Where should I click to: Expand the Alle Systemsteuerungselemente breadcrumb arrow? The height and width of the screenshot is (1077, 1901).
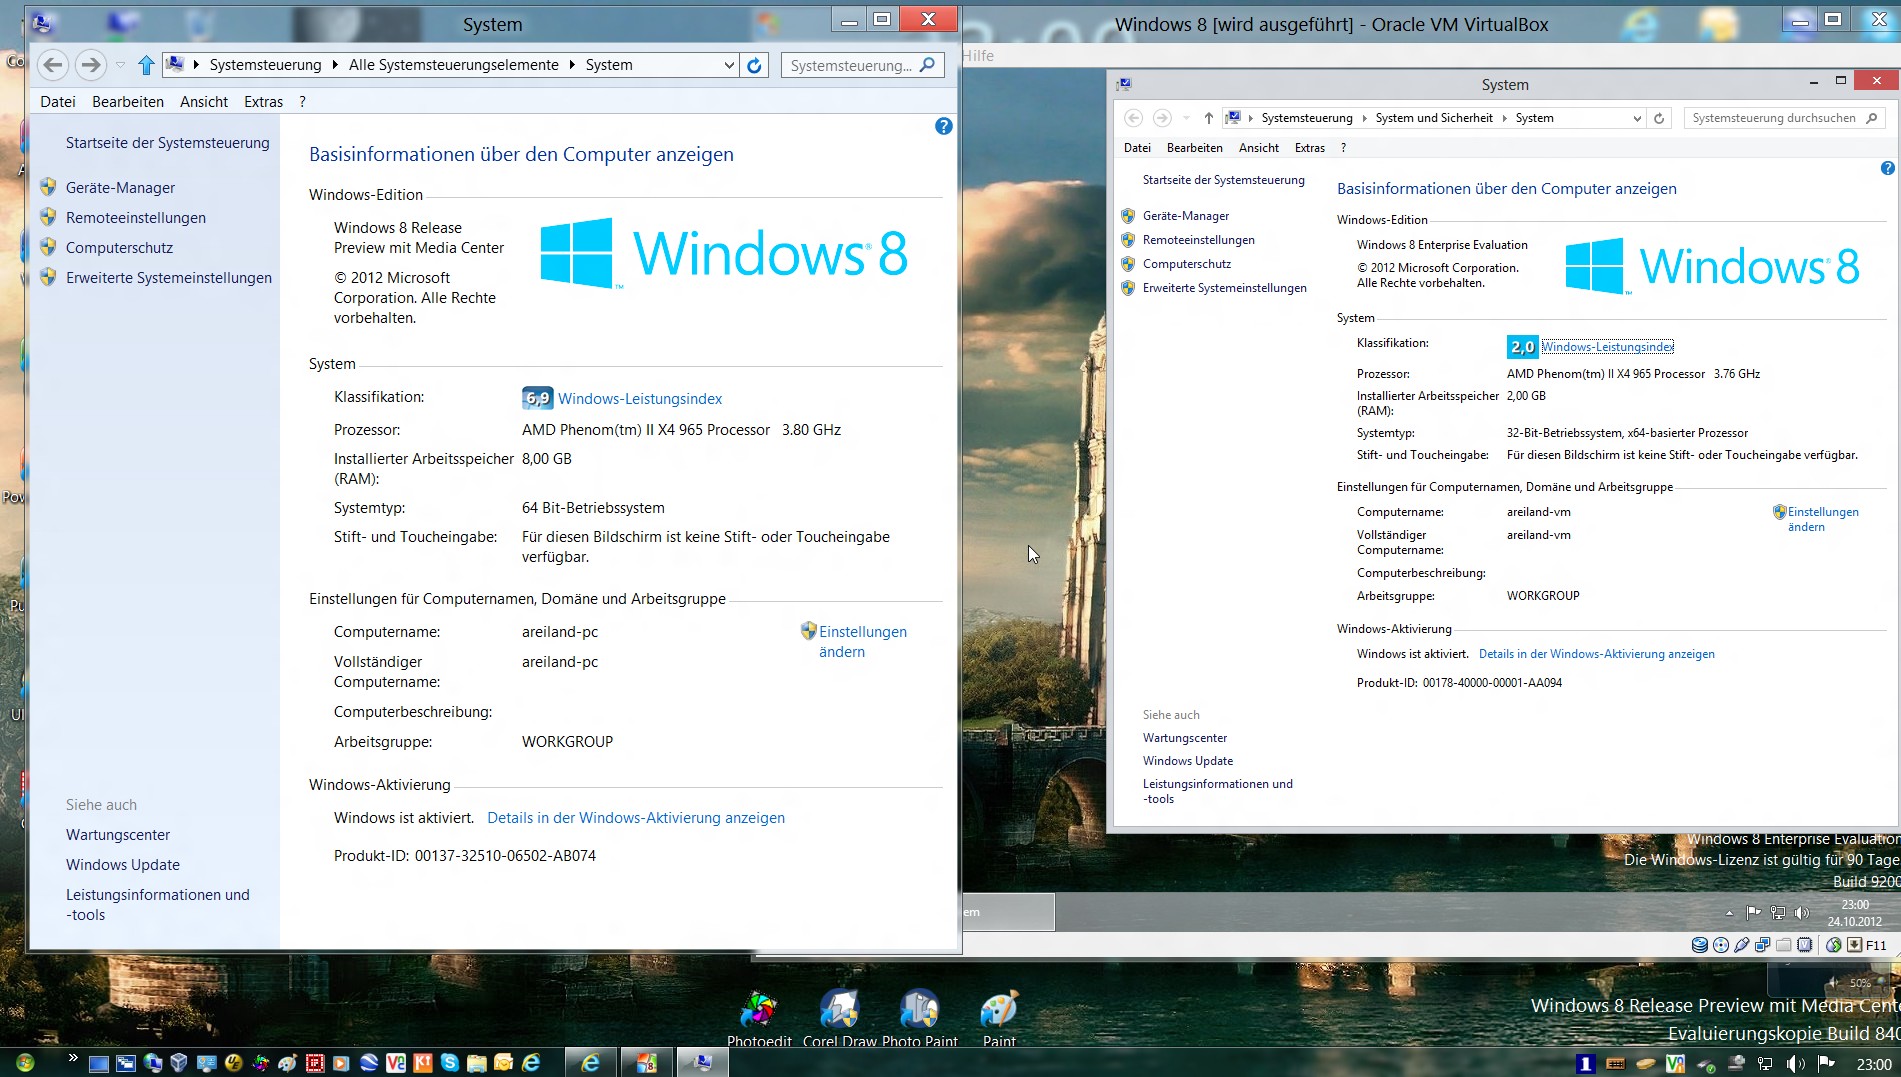[x=572, y=65]
